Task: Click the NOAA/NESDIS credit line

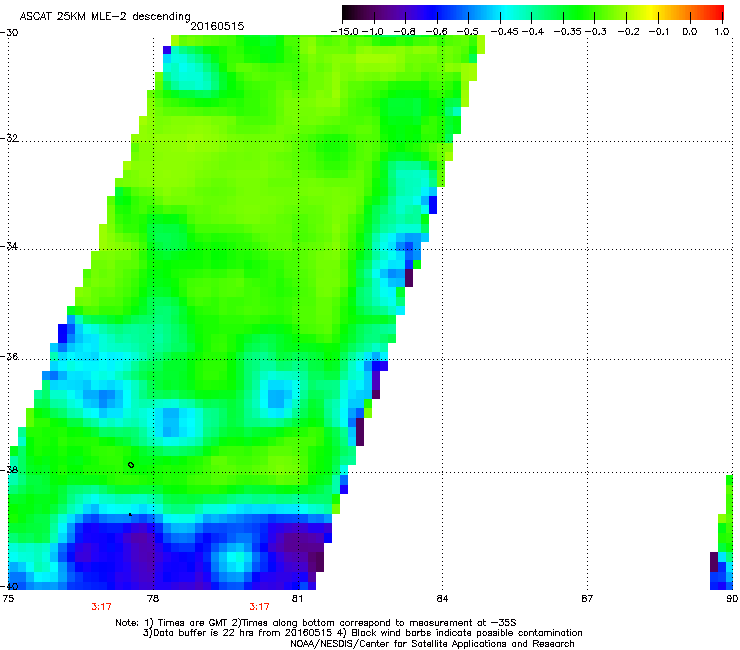Action: click(432, 644)
